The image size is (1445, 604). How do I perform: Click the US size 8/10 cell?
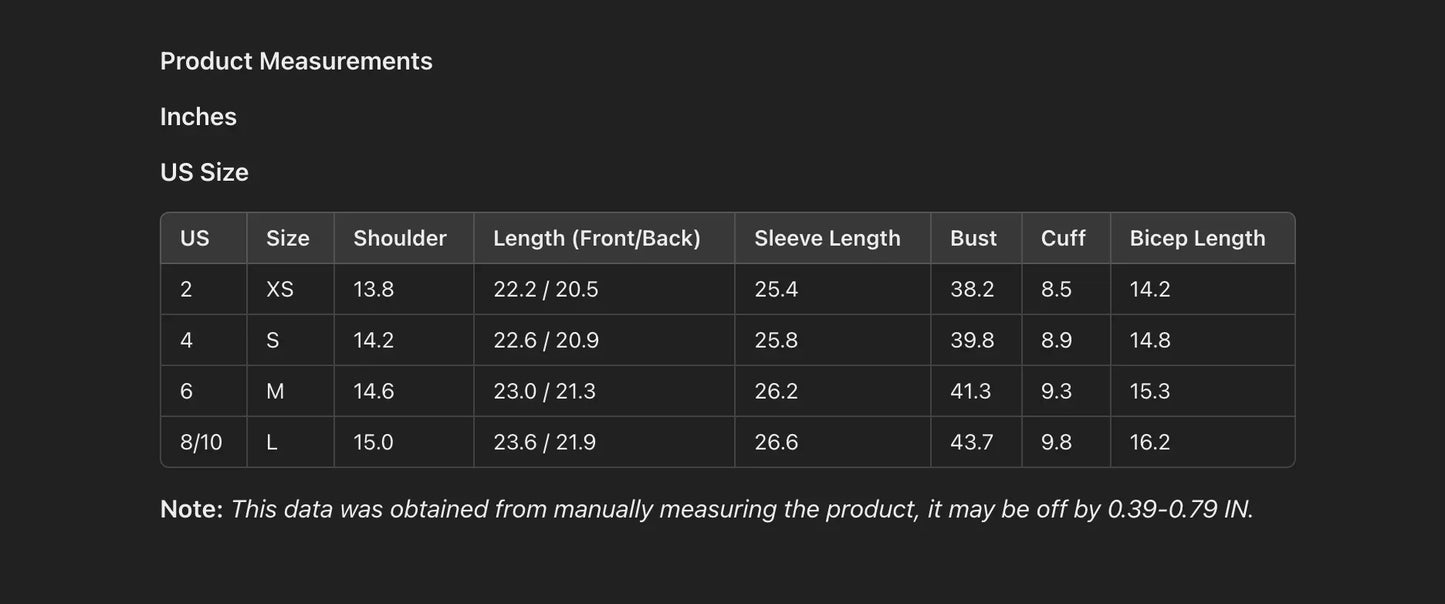click(x=201, y=442)
